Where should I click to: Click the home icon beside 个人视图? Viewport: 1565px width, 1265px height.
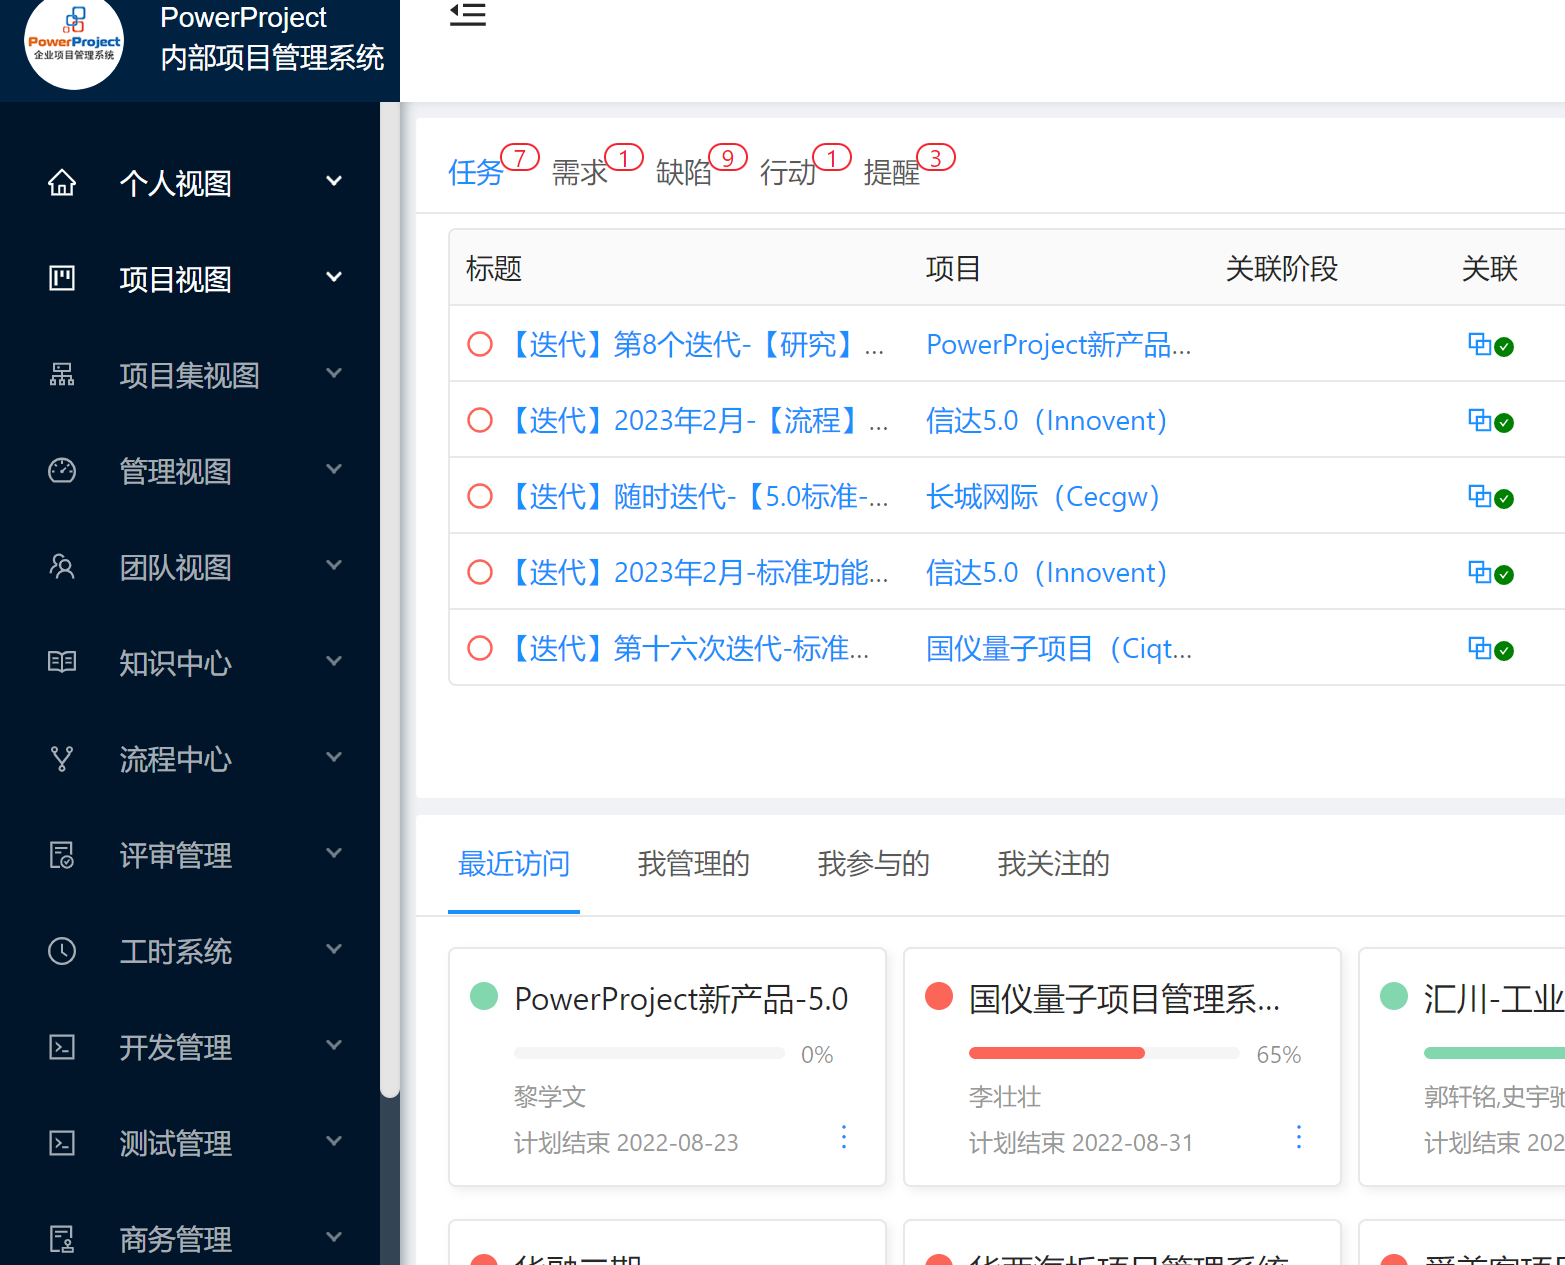point(62,183)
